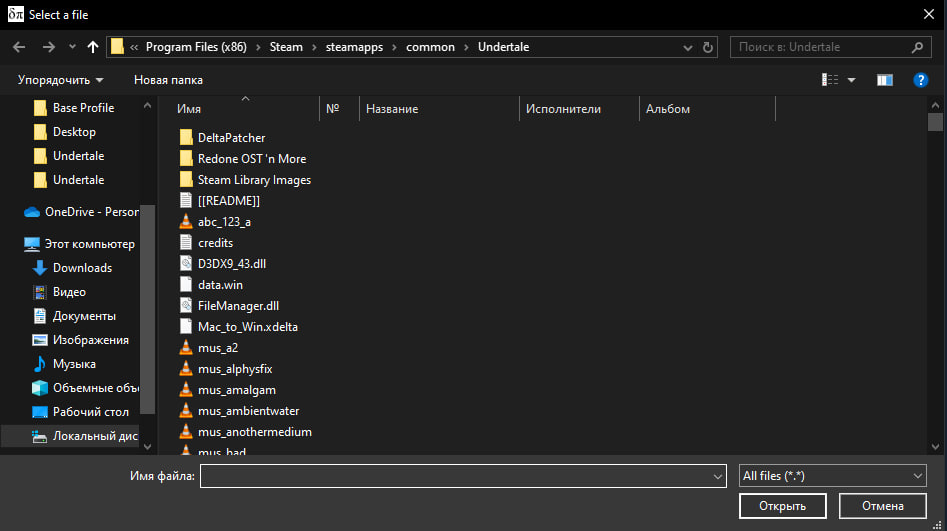Screen dimensions: 947x531
Task: Navigate to Steam breadcrumb
Action: 286,47
